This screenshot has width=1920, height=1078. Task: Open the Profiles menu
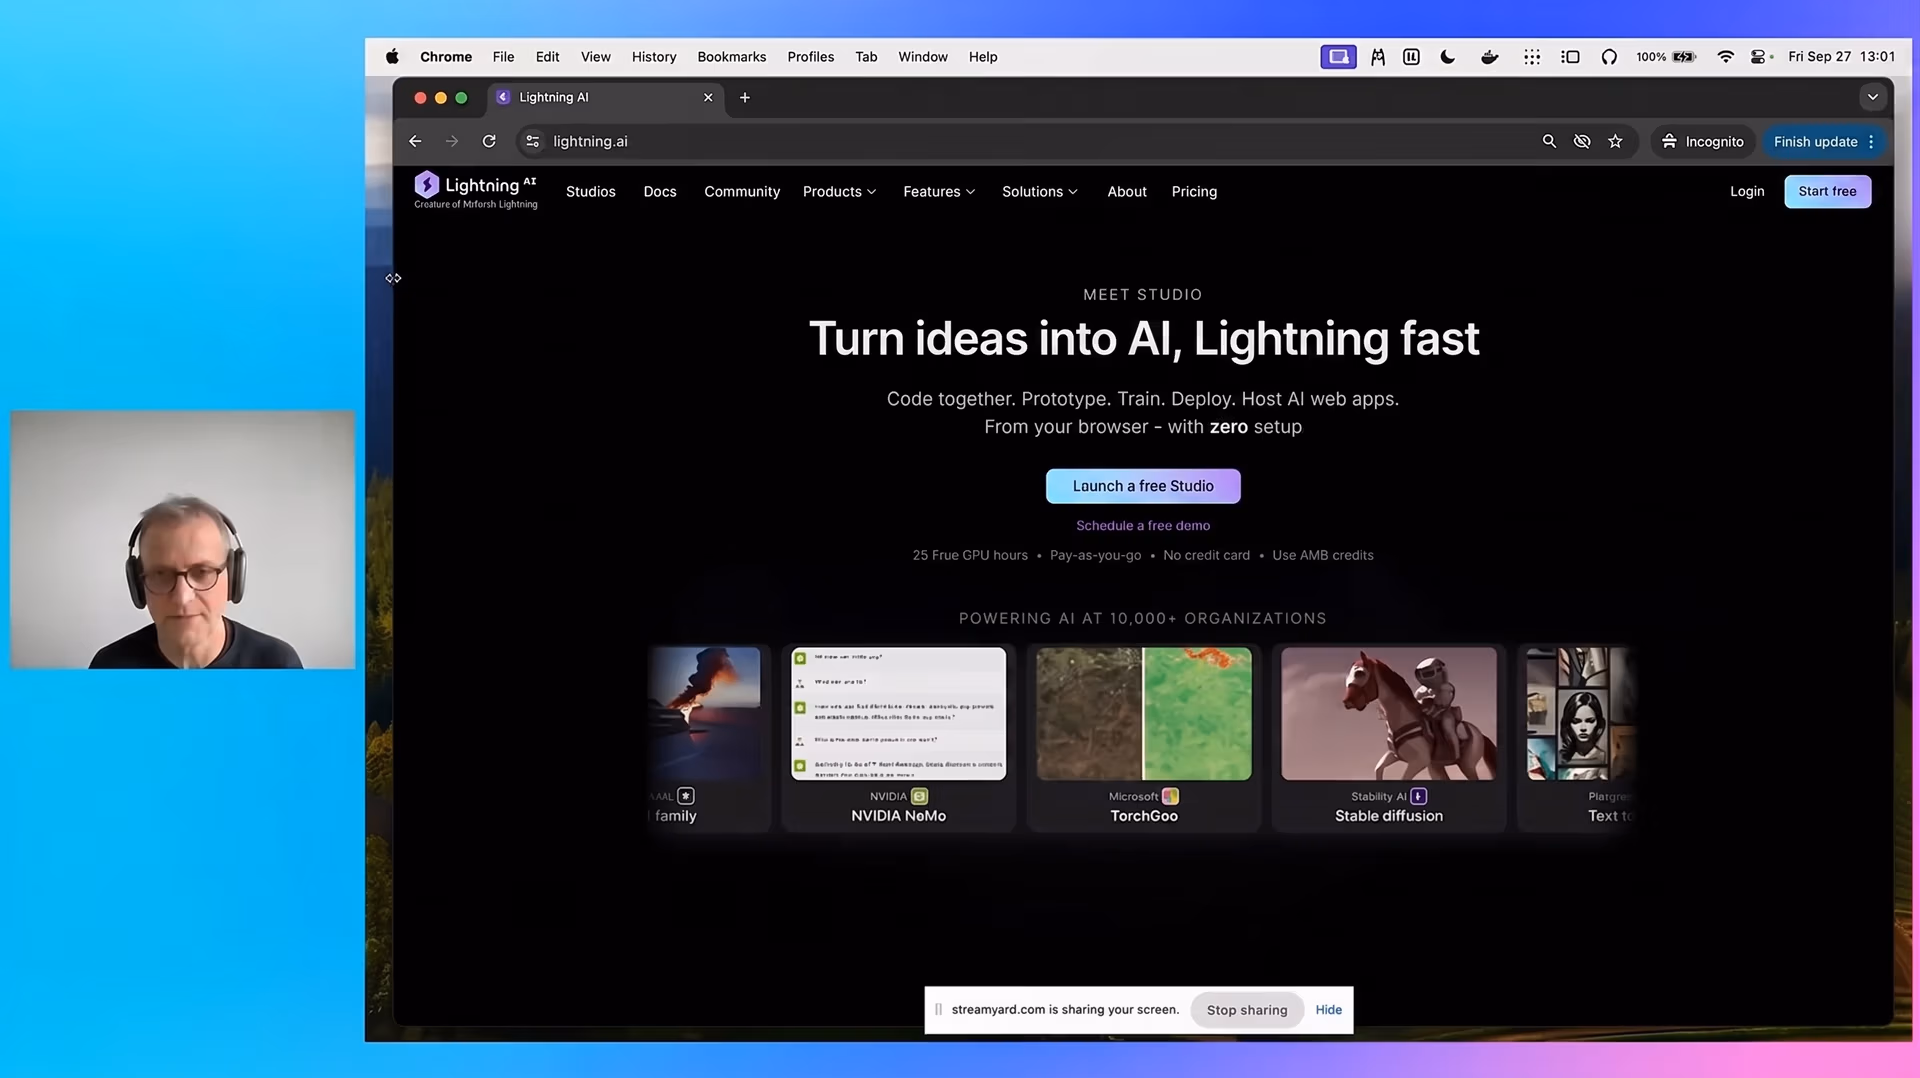click(x=810, y=57)
